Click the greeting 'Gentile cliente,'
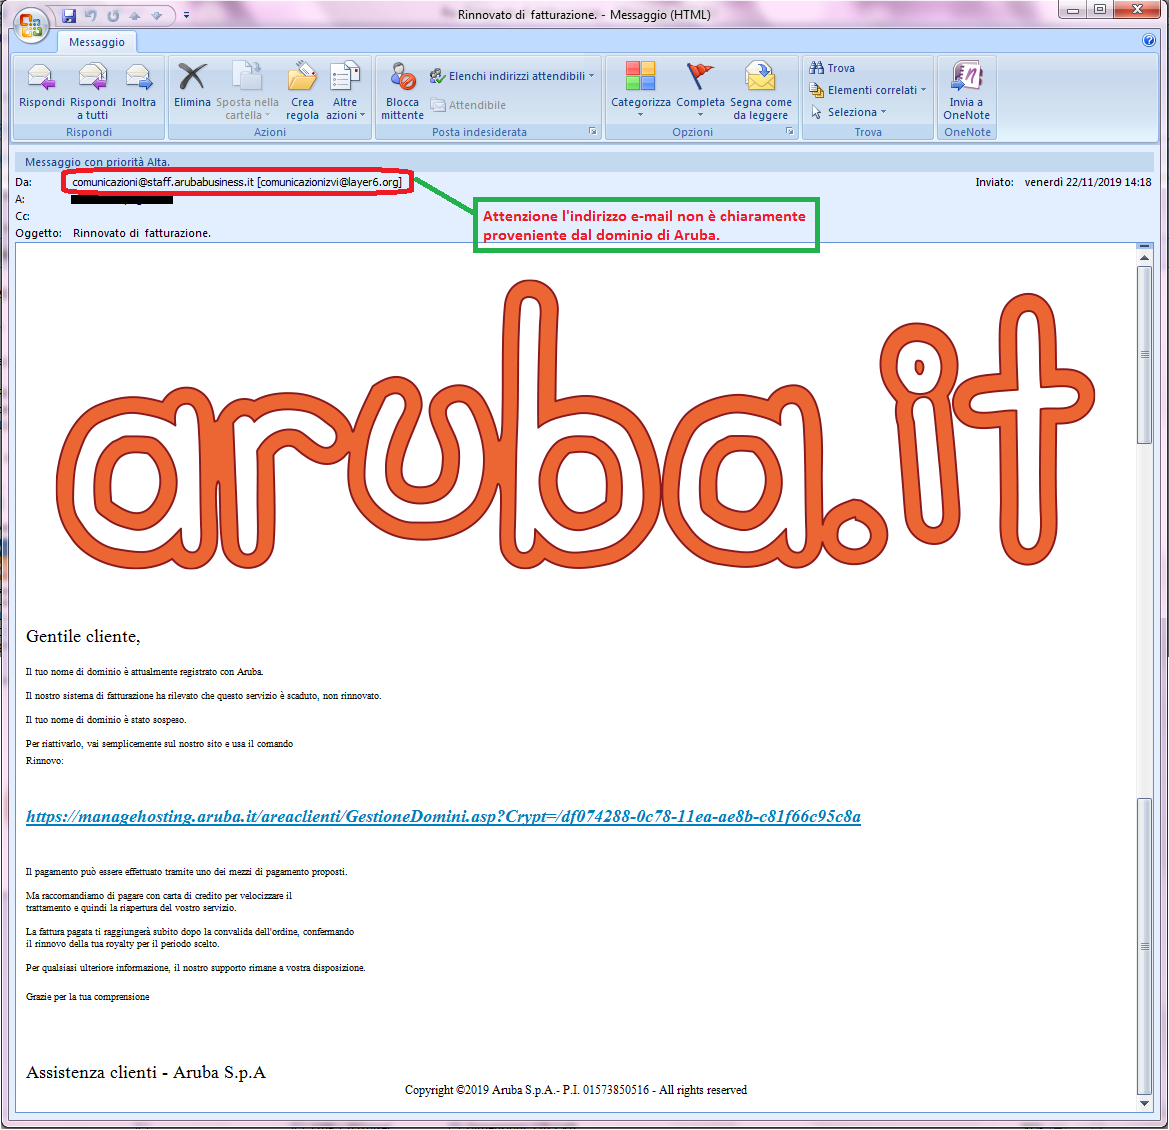The width and height of the screenshot is (1169, 1130). [x=83, y=637]
